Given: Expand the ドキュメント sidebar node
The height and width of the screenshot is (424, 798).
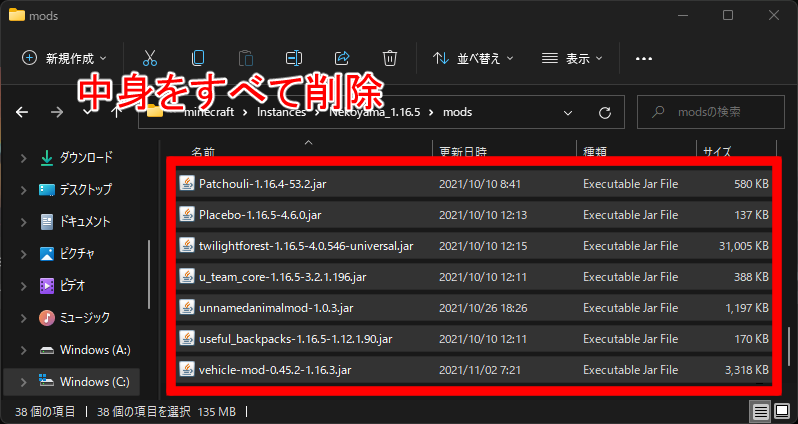Looking at the screenshot, I should click(x=23, y=222).
